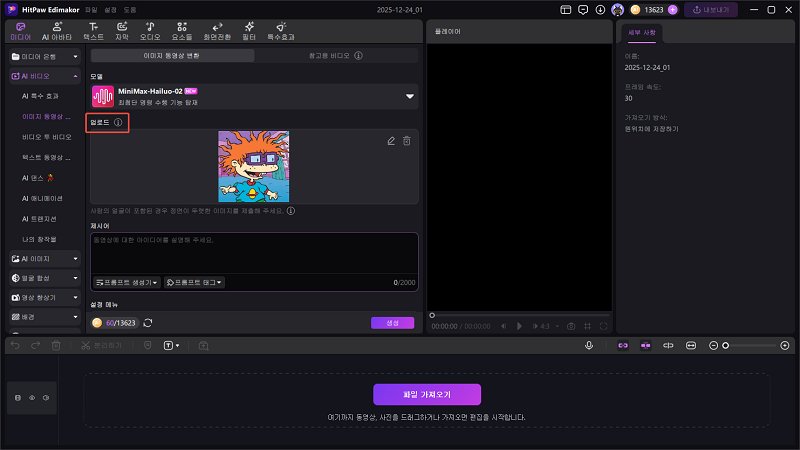Collapse the AI 비디오 section
This screenshot has height=450, width=800.
45,76
